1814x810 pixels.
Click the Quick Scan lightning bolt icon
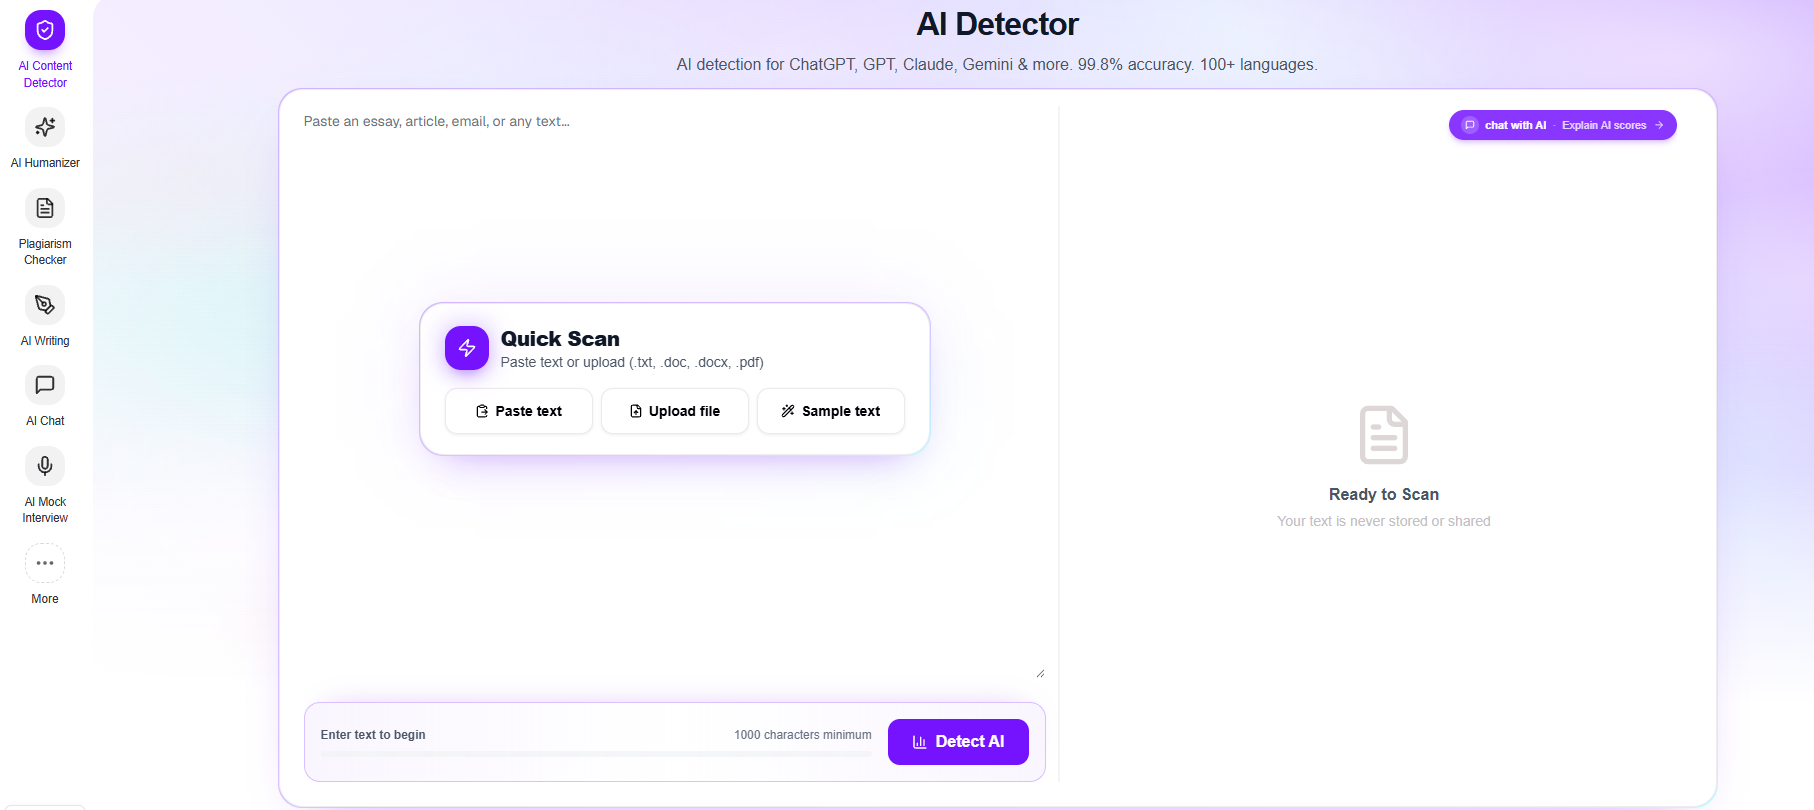[467, 348]
